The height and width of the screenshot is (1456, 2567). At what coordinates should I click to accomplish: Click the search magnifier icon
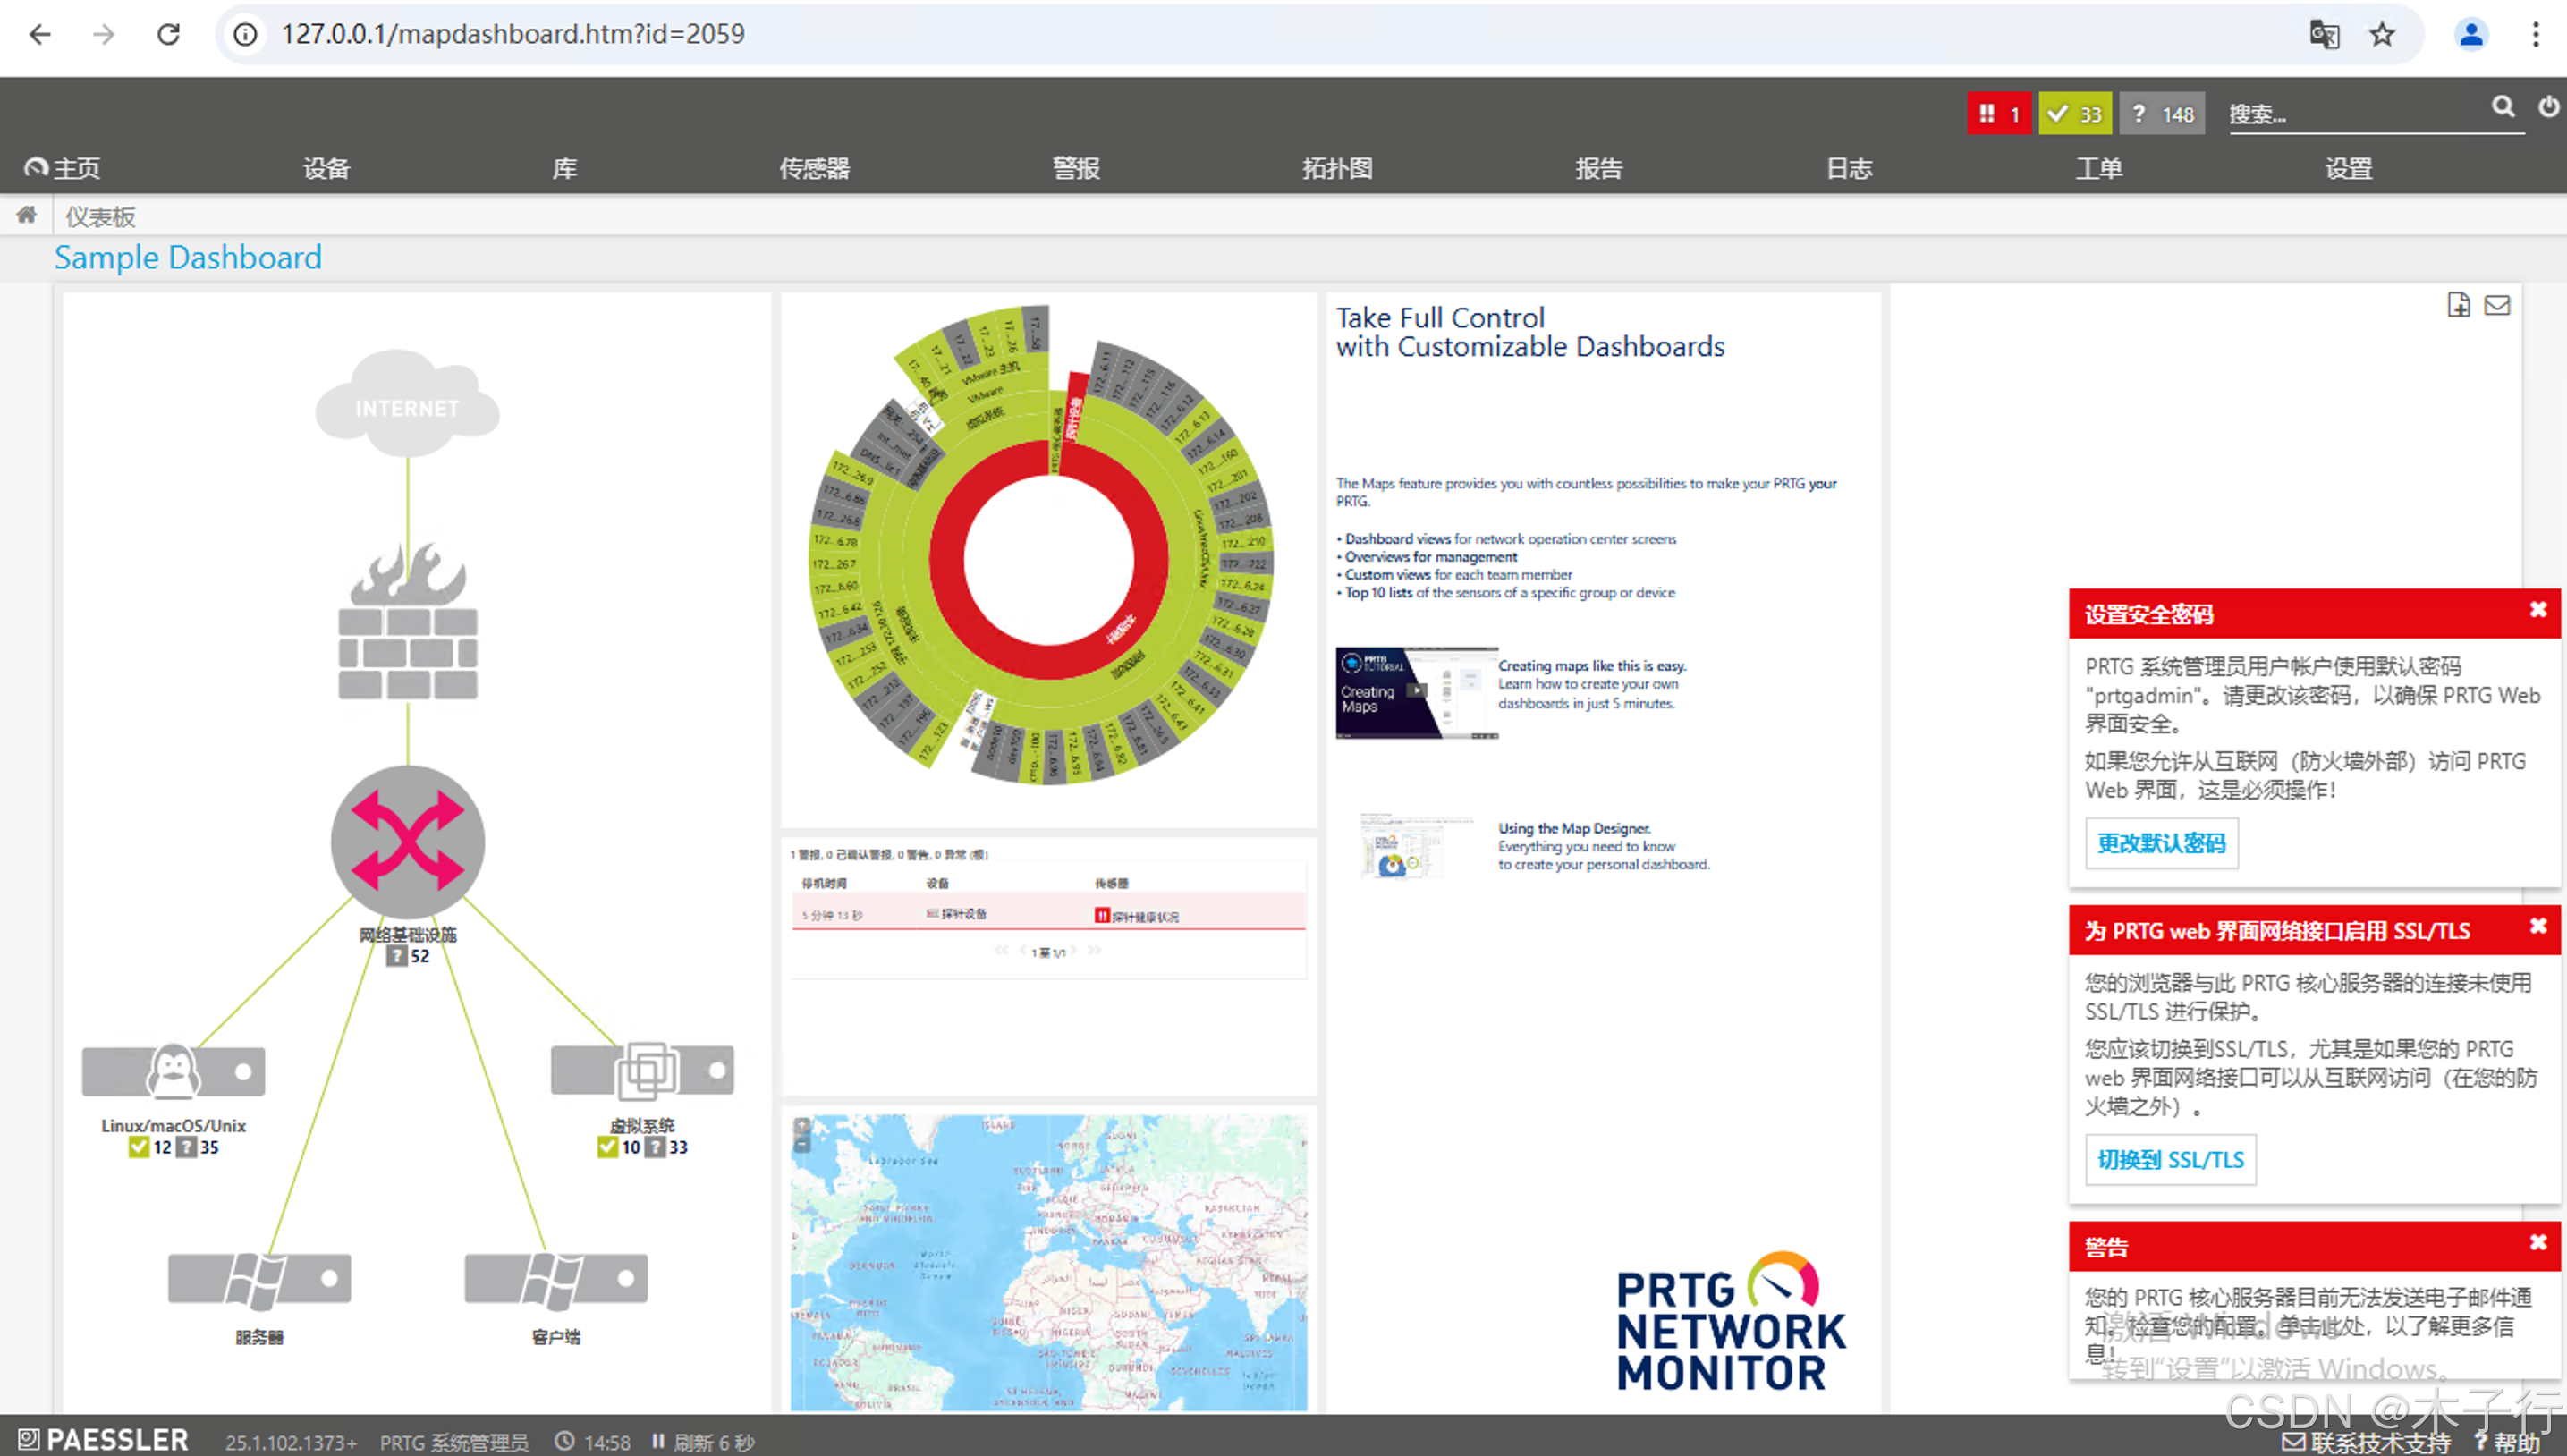pos(2502,107)
